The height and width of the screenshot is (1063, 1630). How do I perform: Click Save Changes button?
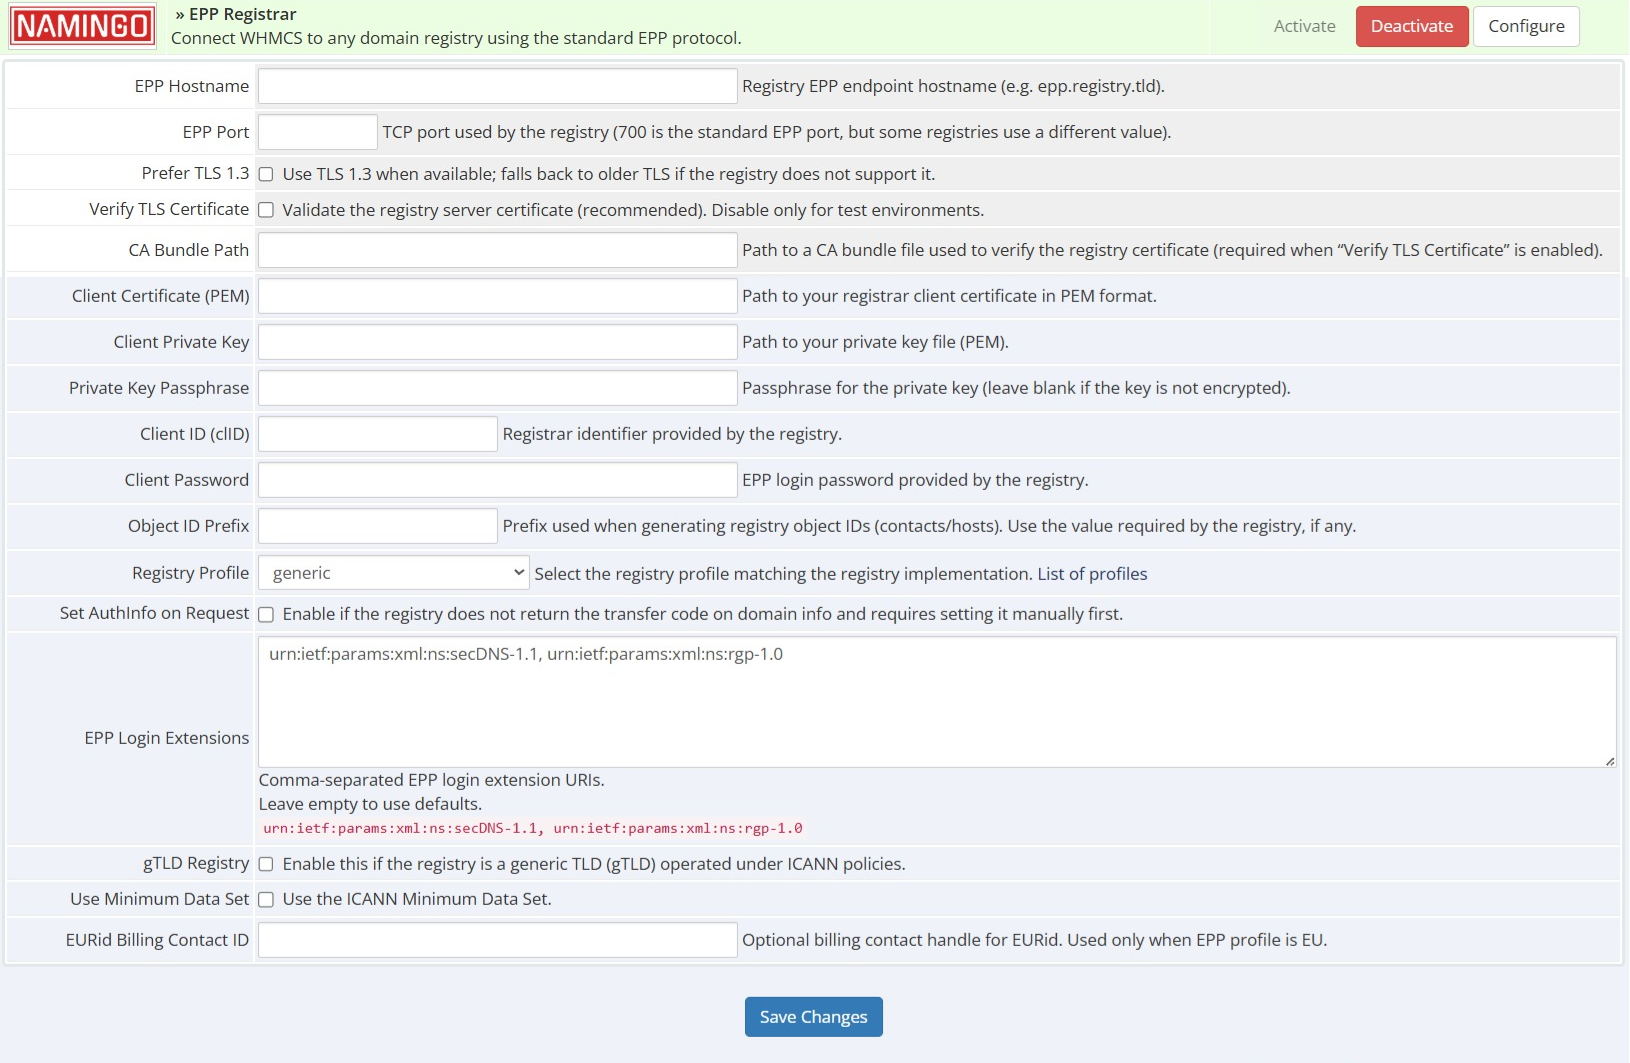click(813, 1017)
